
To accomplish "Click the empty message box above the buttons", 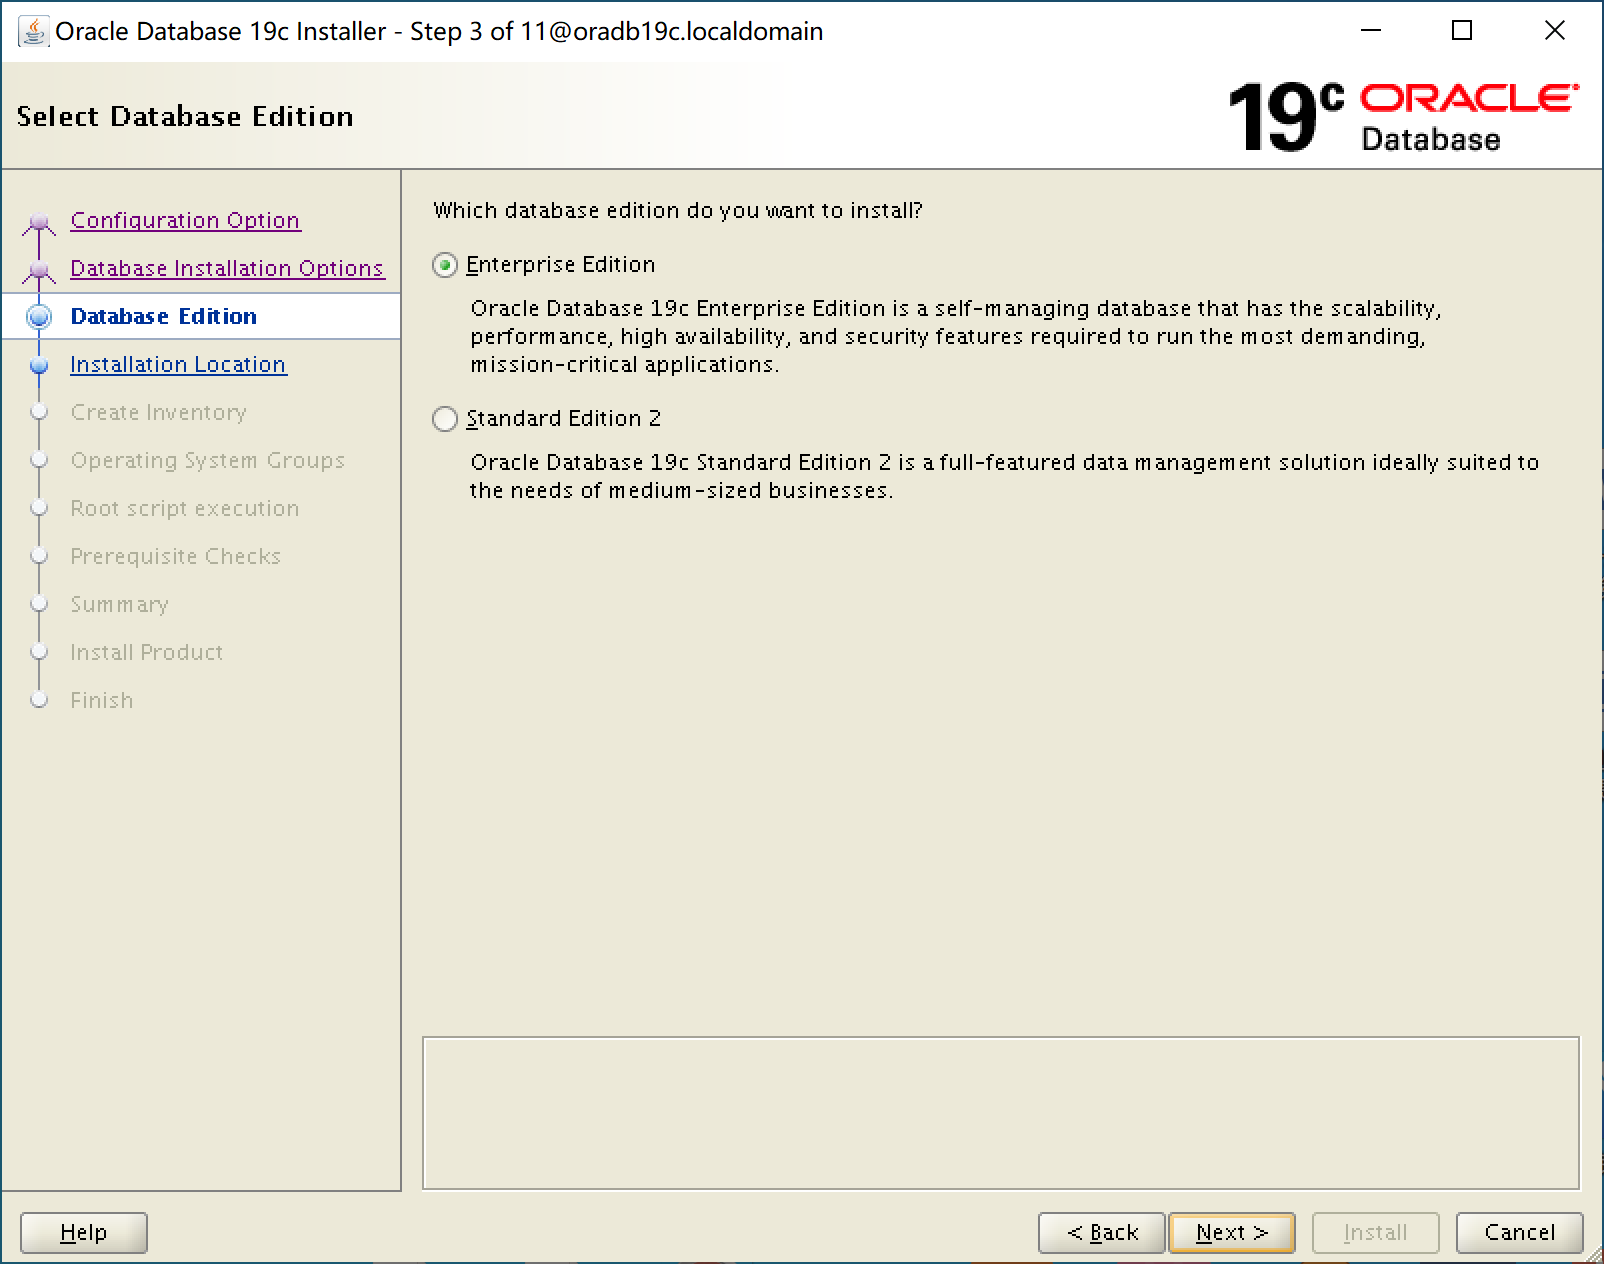I will [x=1001, y=1113].
